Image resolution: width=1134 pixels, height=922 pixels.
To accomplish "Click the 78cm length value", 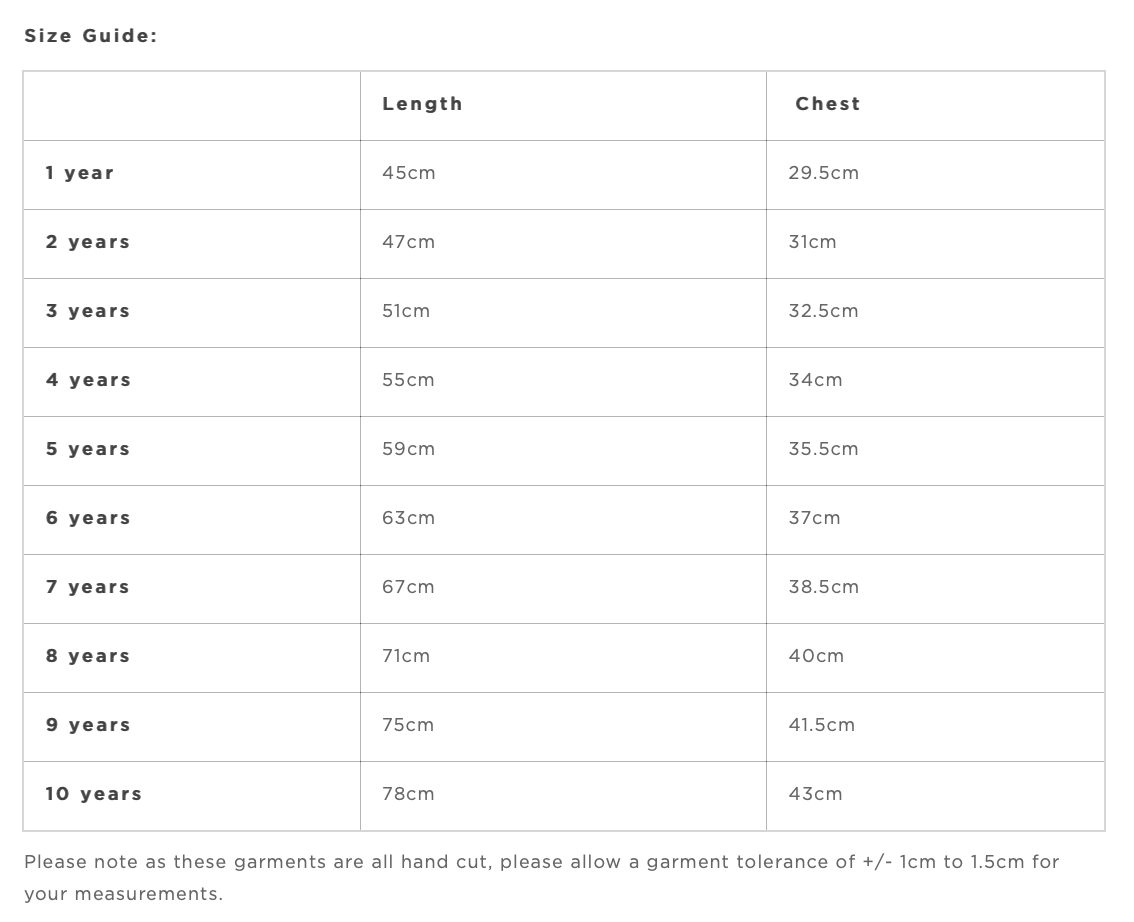I will click(x=409, y=794).
